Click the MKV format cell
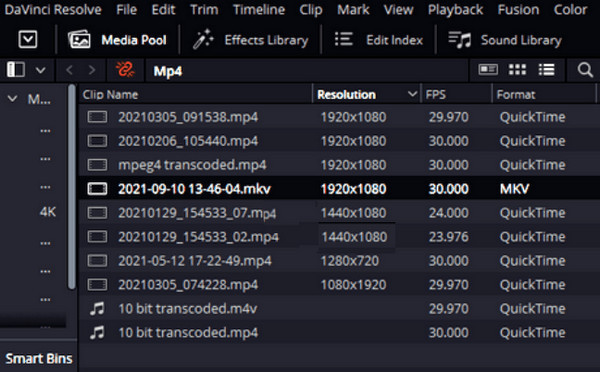 coord(514,189)
